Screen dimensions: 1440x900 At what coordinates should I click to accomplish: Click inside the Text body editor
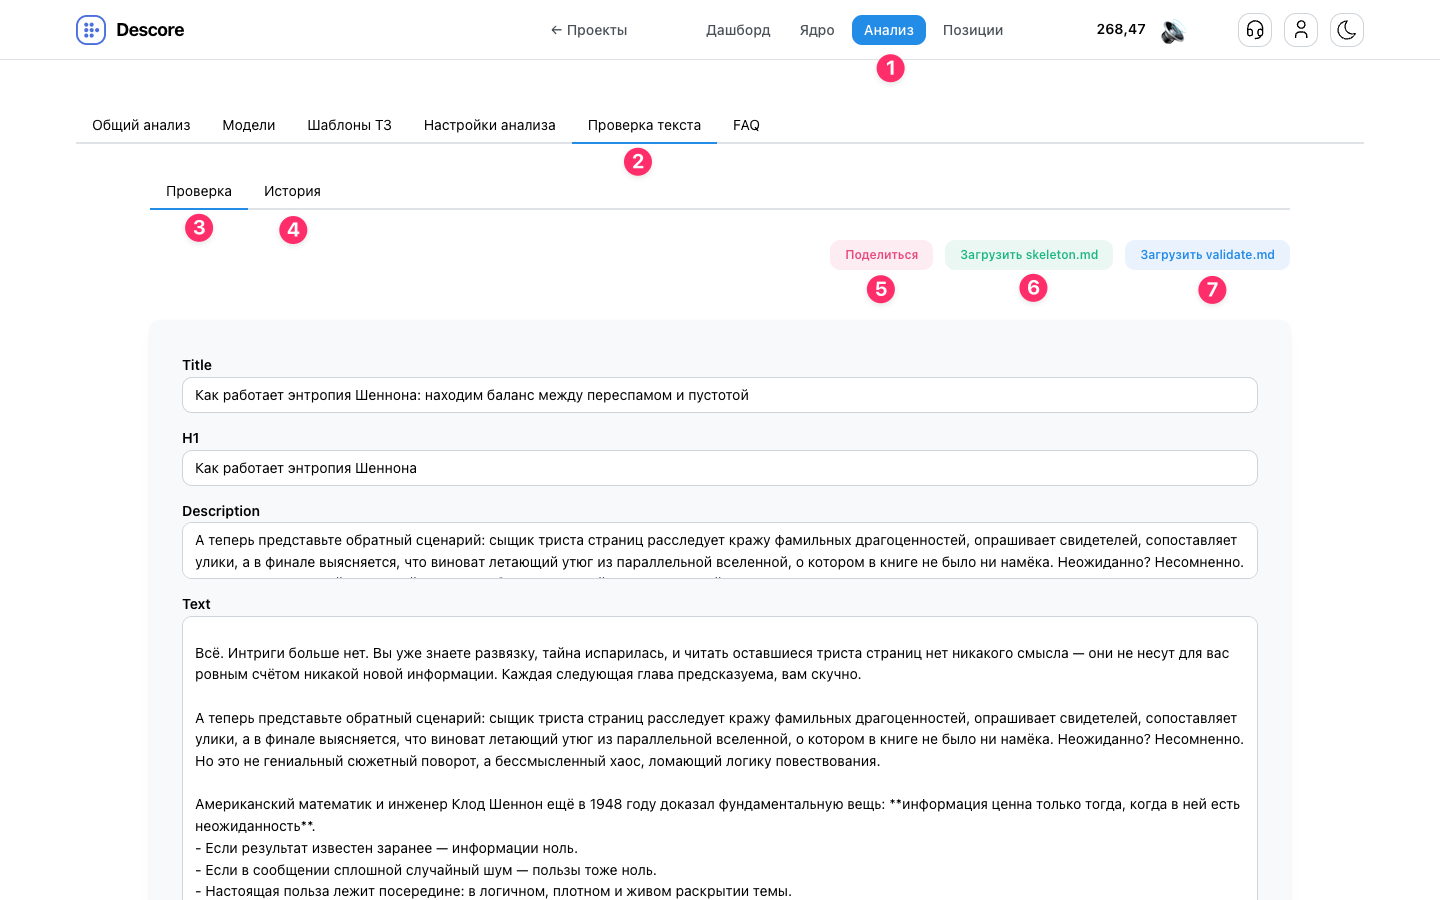point(720,760)
